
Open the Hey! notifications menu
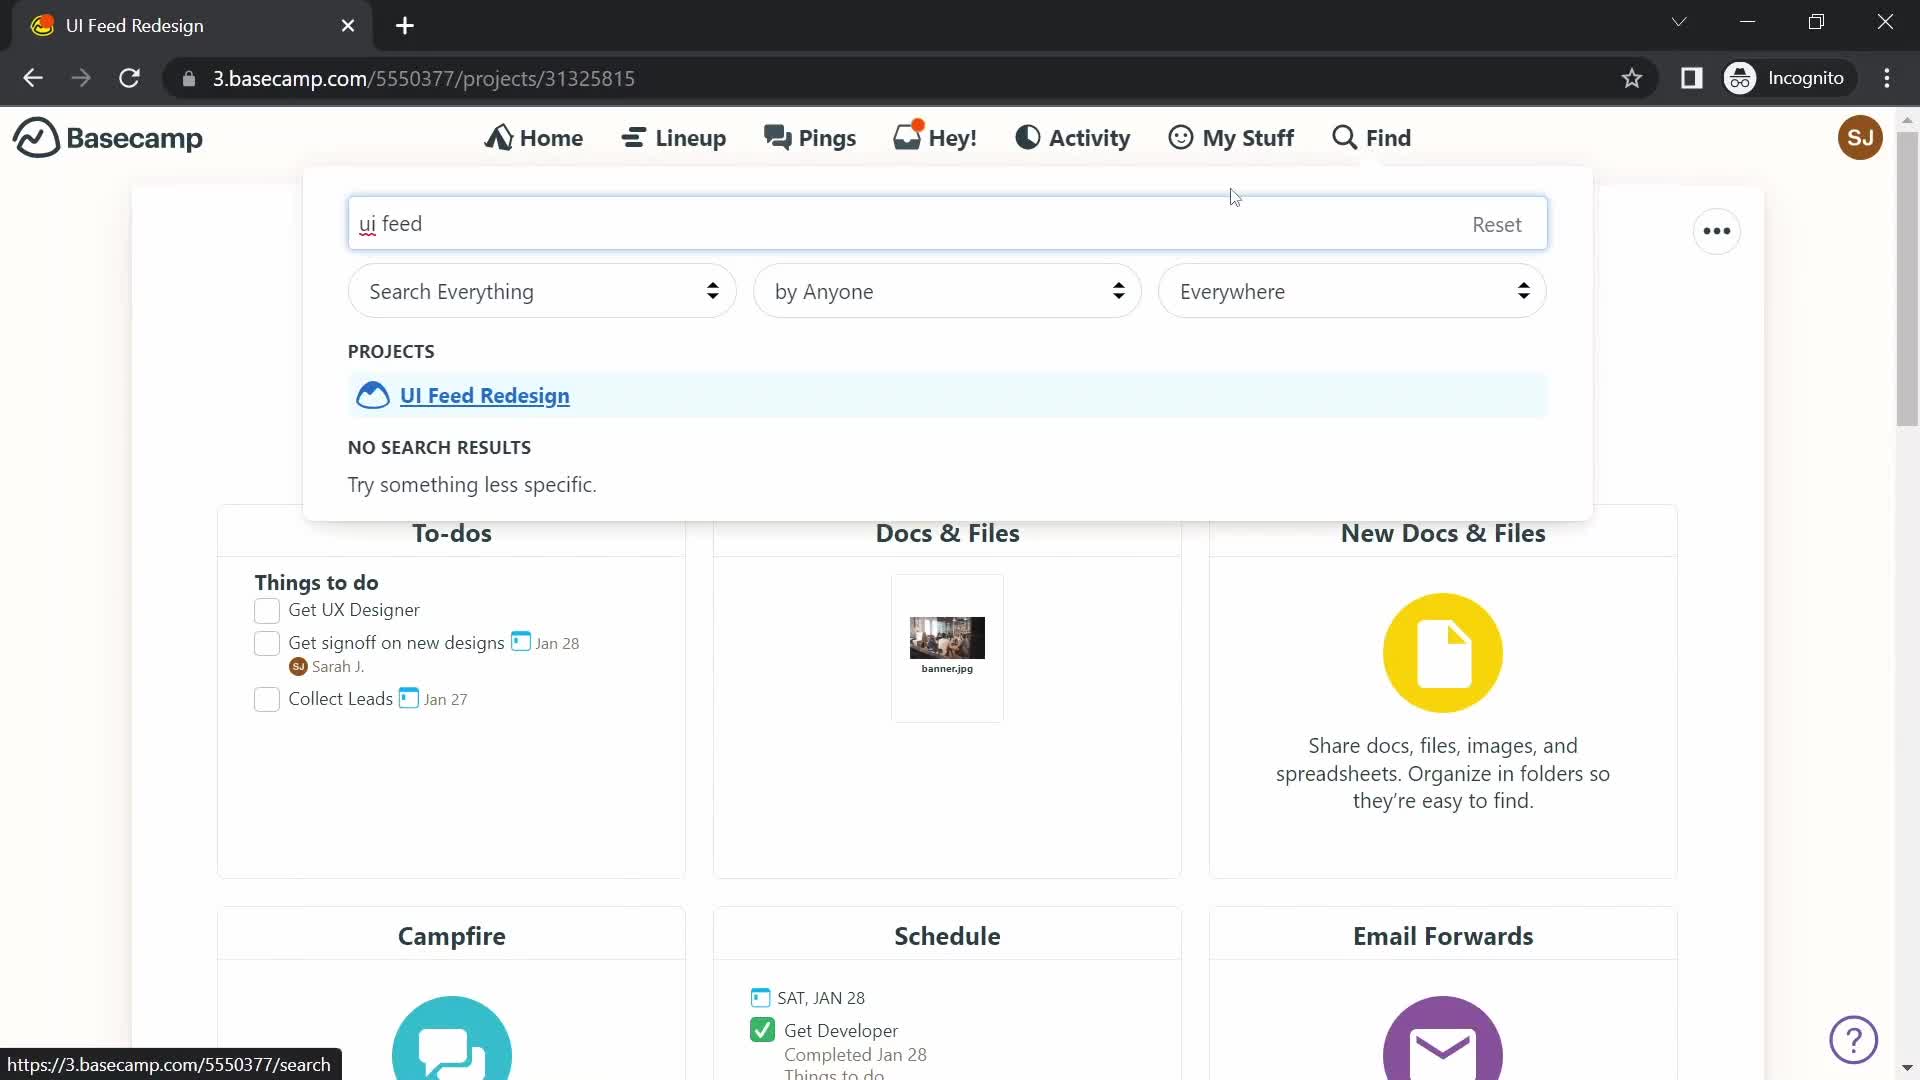point(935,138)
